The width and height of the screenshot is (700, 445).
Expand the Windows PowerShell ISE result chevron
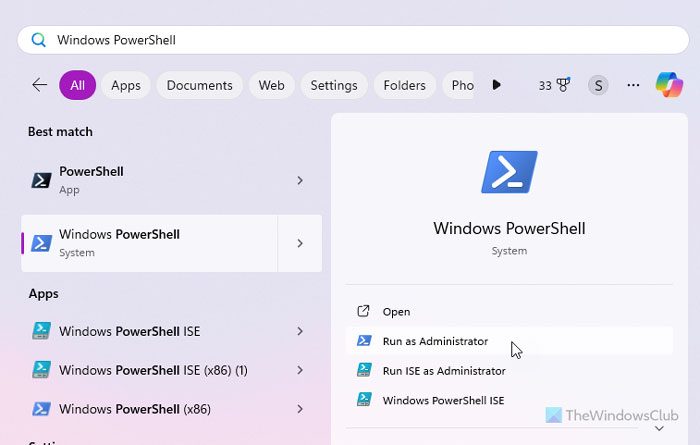pyautogui.click(x=300, y=331)
